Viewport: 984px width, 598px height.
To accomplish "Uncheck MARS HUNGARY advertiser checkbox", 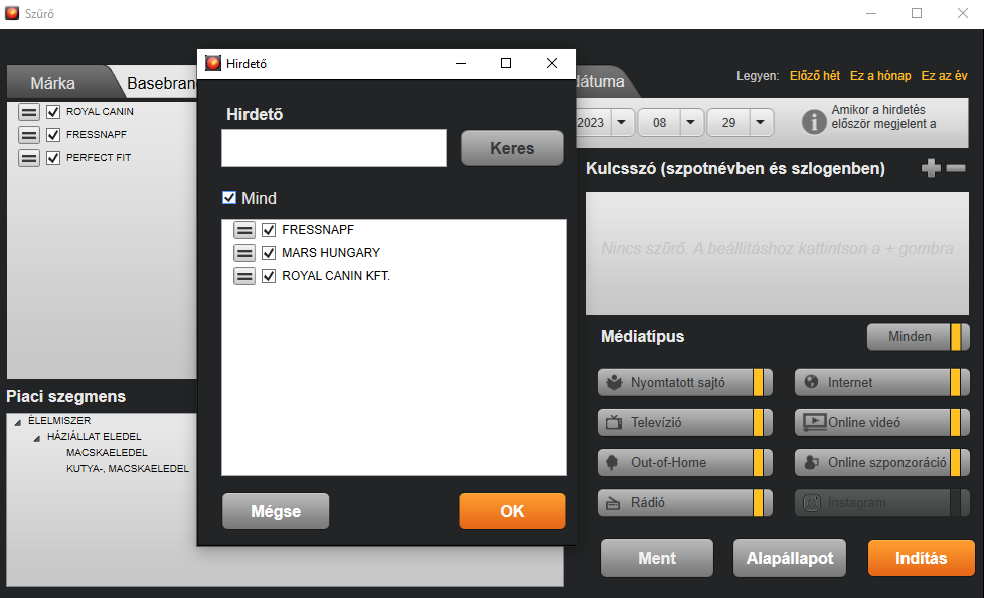I will coord(269,253).
